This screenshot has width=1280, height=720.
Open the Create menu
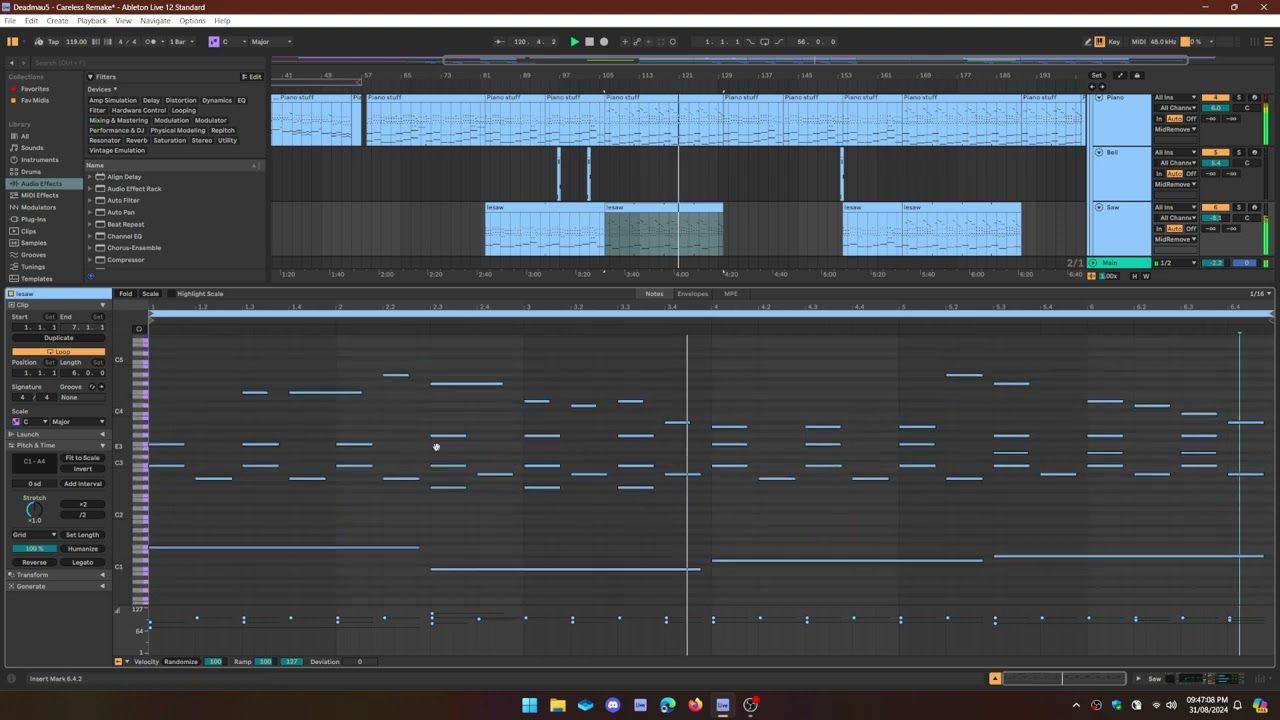coord(57,21)
